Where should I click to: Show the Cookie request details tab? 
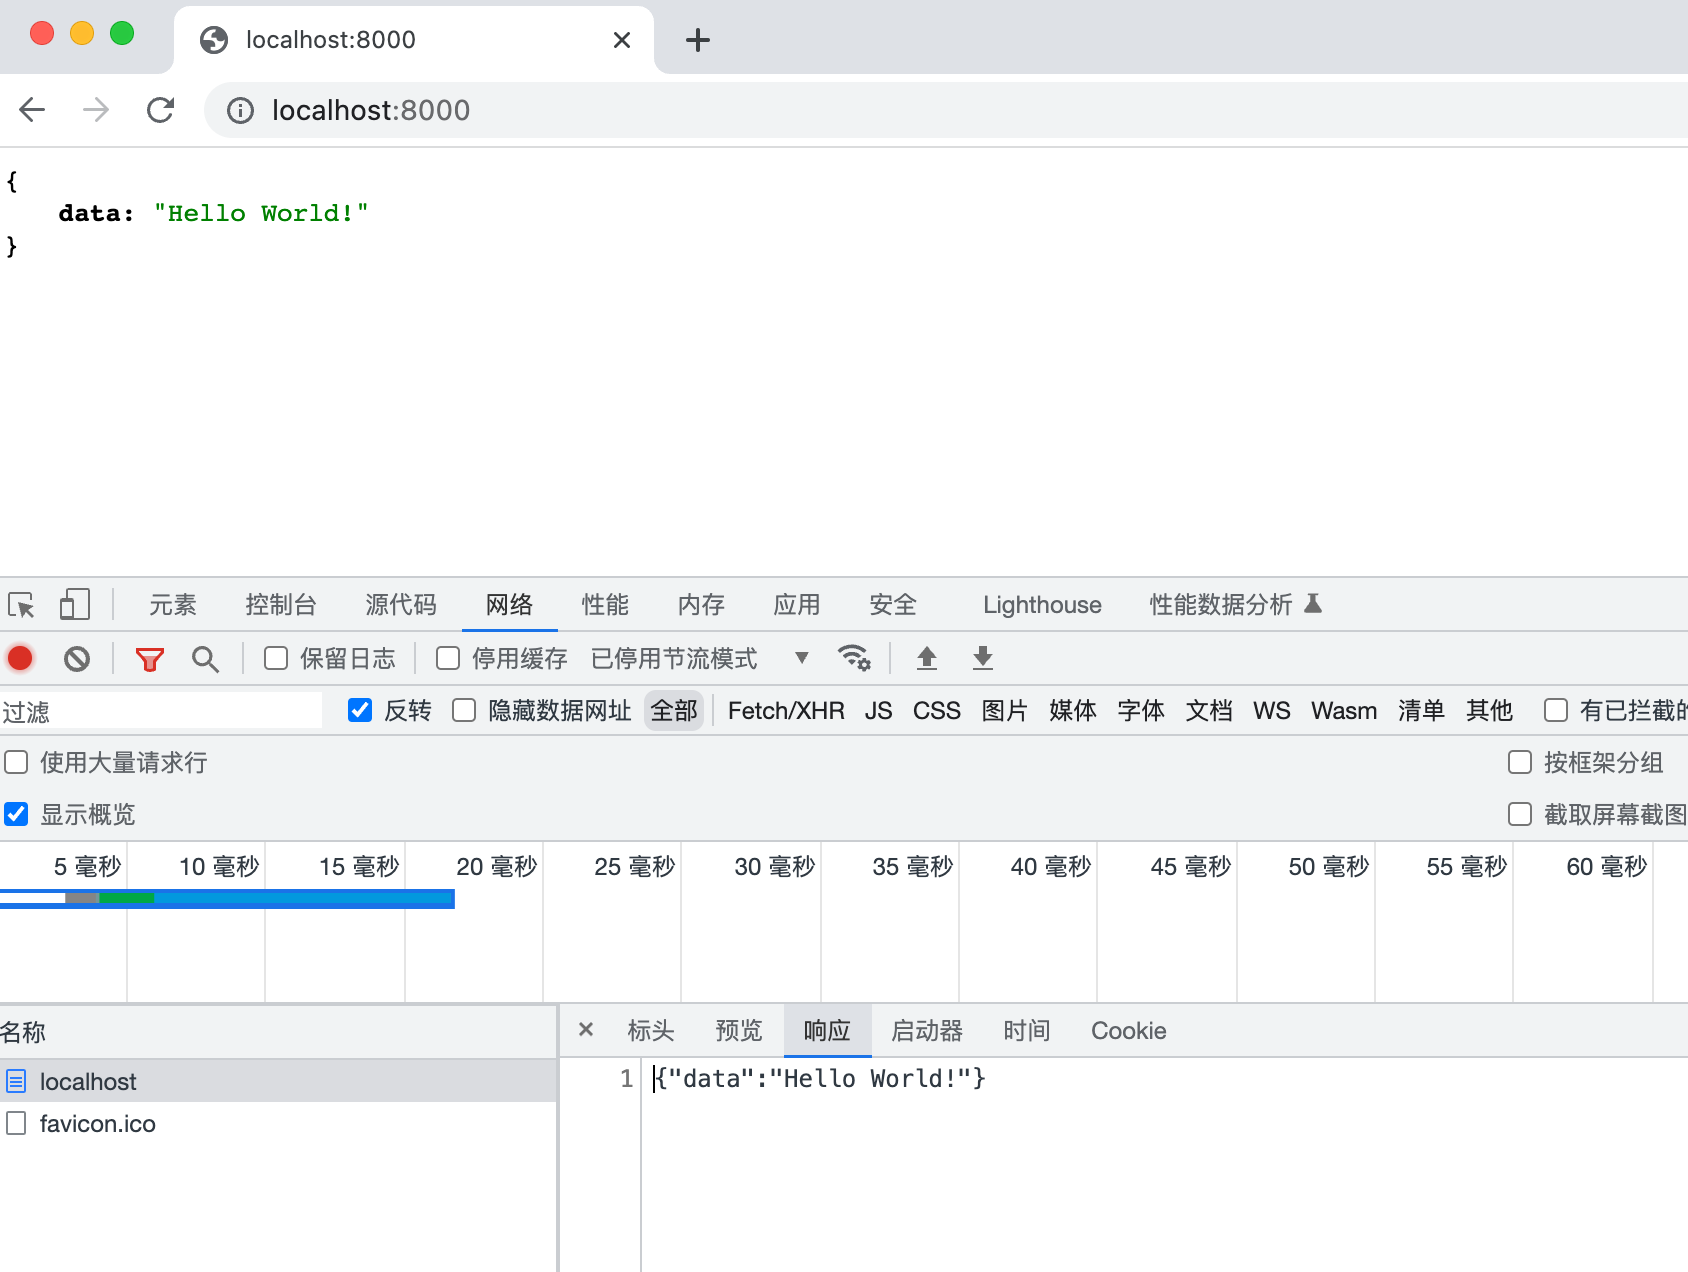[x=1129, y=1031]
